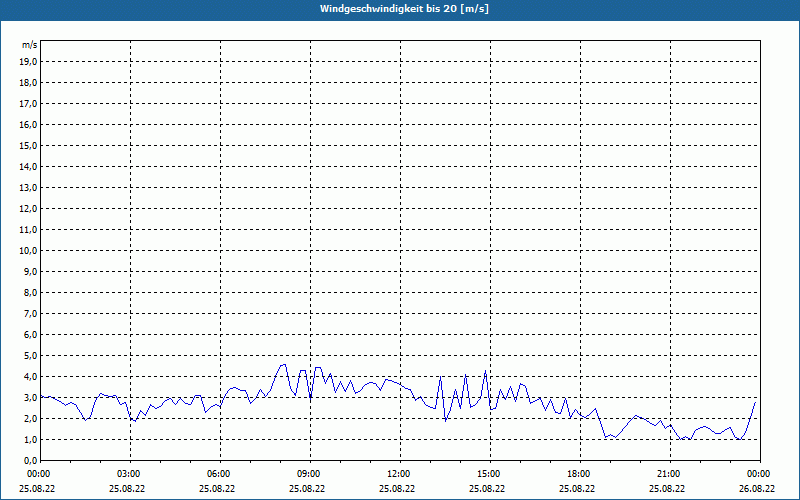The image size is (800, 500).
Task: Click the 15:00 time label
Action: [490, 474]
